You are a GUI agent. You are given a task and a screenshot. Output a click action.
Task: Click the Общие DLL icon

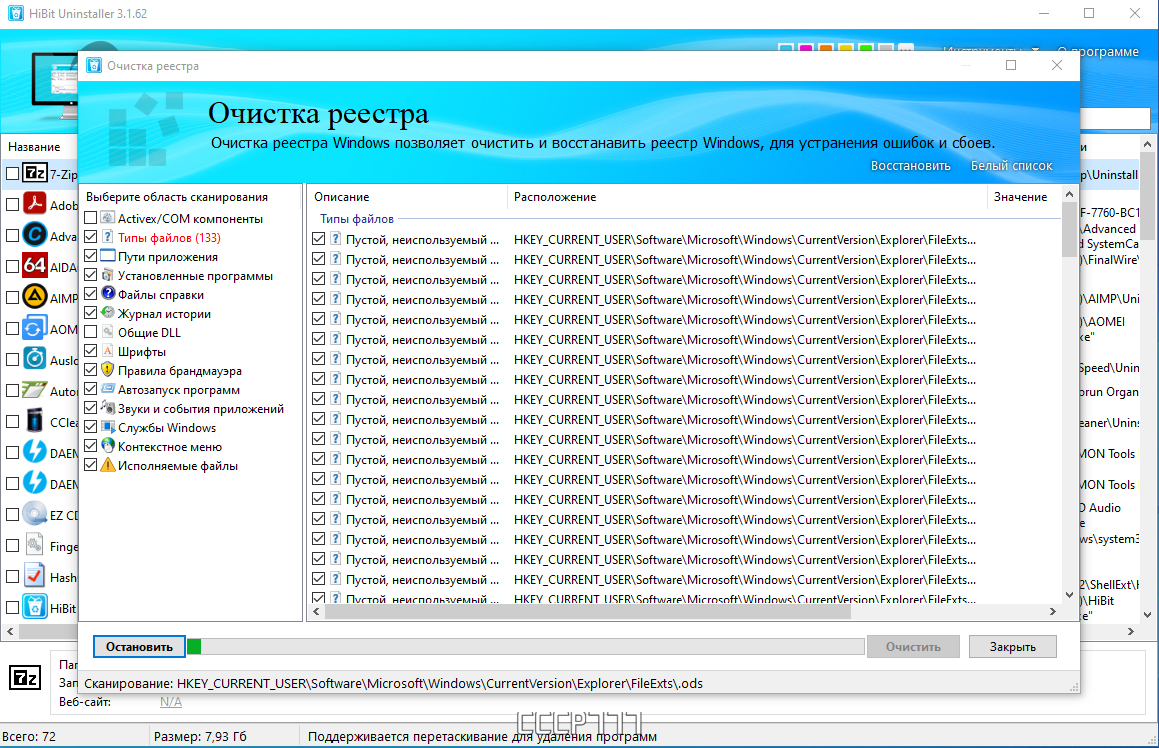tap(108, 332)
